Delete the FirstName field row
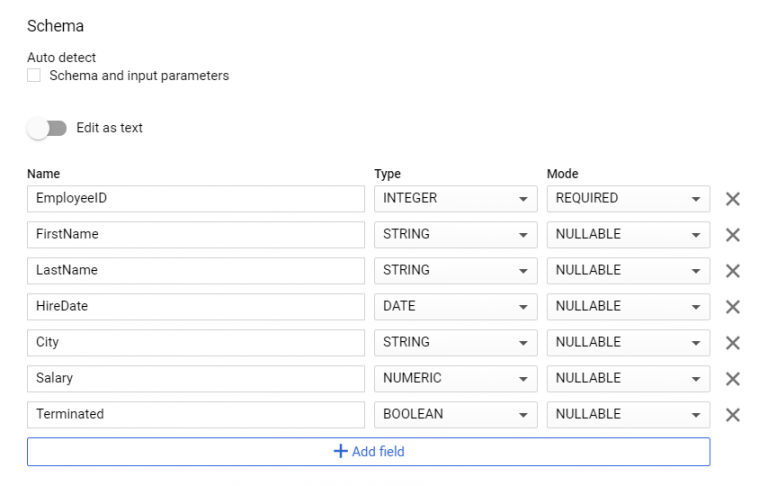The width and height of the screenshot is (768, 486). pos(732,235)
